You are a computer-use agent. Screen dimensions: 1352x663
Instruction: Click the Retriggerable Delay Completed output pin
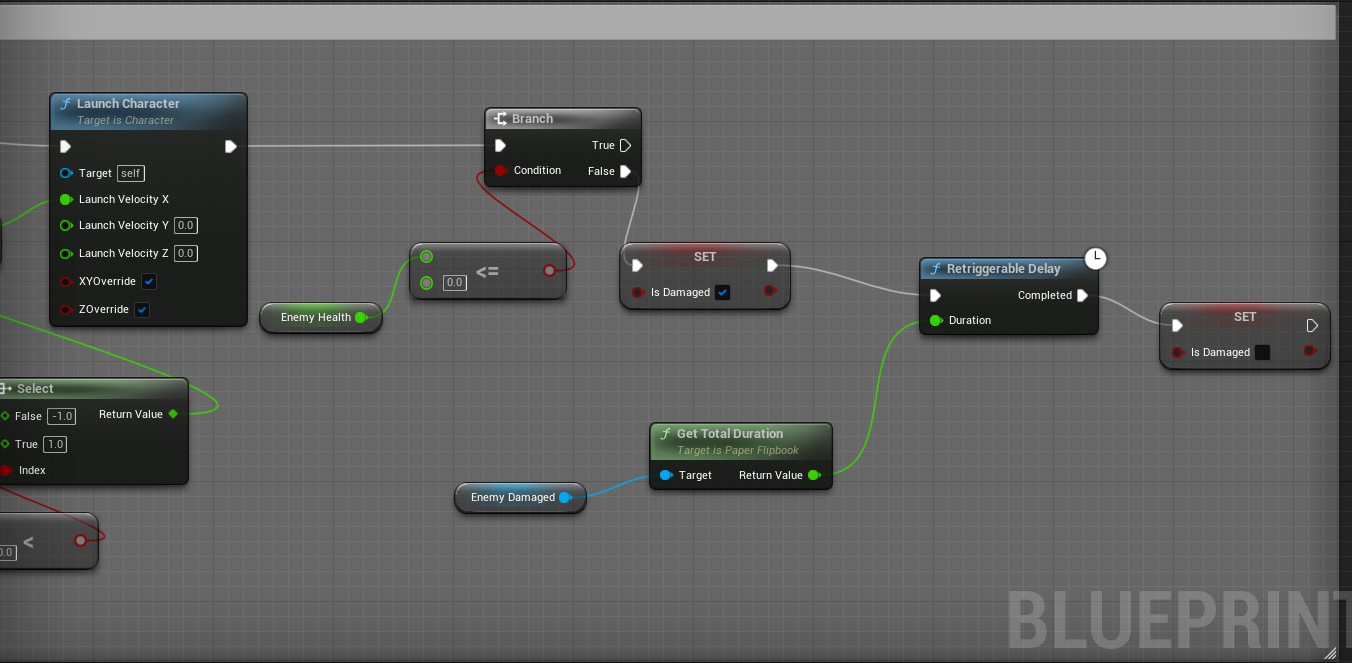click(x=1082, y=296)
